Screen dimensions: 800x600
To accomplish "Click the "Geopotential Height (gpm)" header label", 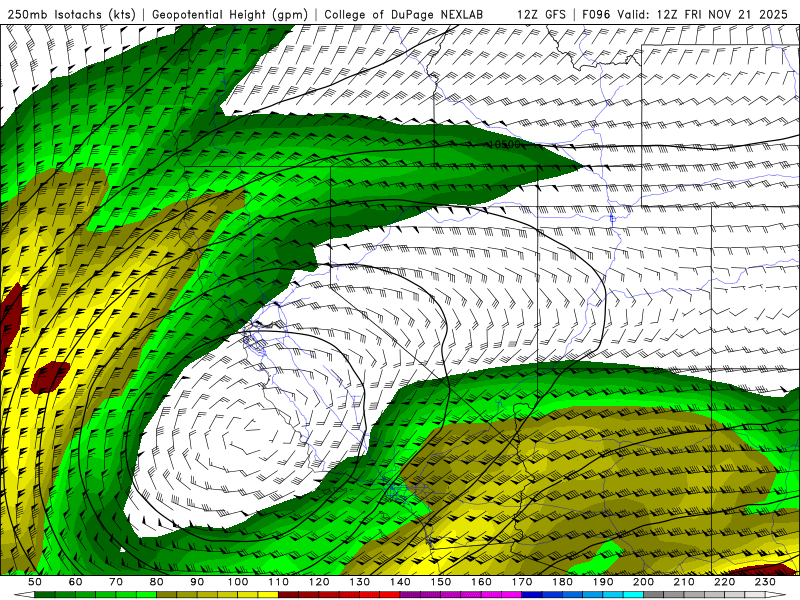I will (x=230, y=15).
